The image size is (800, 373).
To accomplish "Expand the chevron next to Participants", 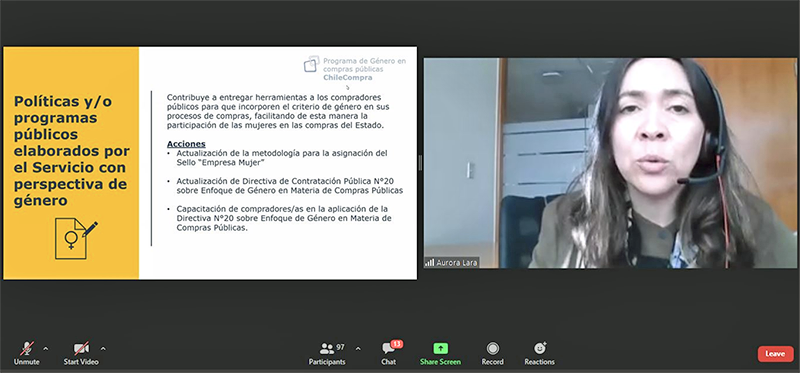I will [358, 349].
